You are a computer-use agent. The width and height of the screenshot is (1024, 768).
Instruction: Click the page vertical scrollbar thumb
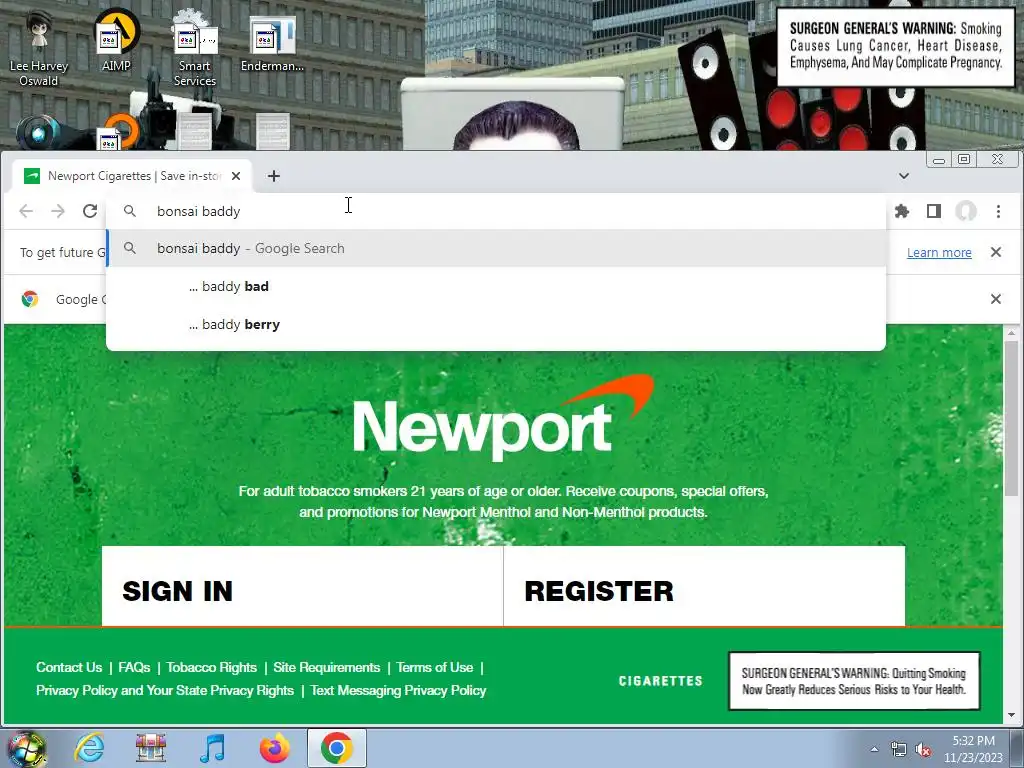[1012, 418]
